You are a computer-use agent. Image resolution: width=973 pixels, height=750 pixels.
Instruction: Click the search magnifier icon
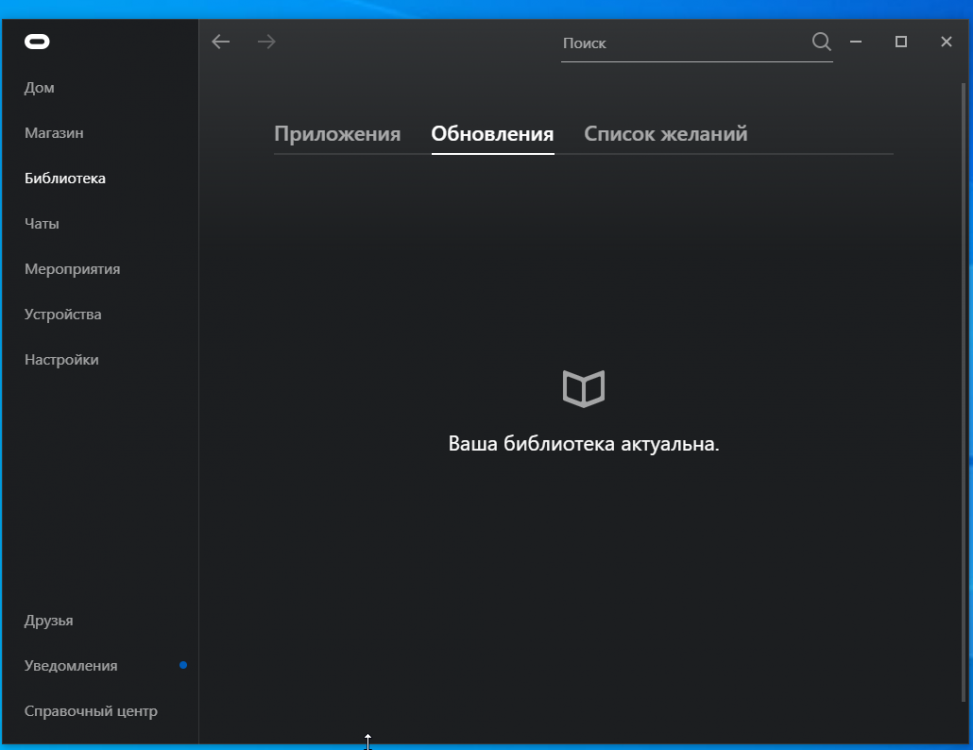pyautogui.click(x=821, y=42)
